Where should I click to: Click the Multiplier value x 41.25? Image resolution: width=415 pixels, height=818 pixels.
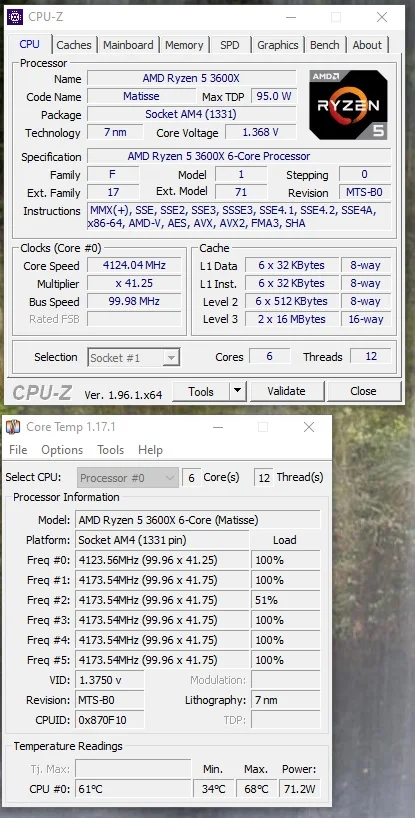pyautogui.click(x=134, y=283)
